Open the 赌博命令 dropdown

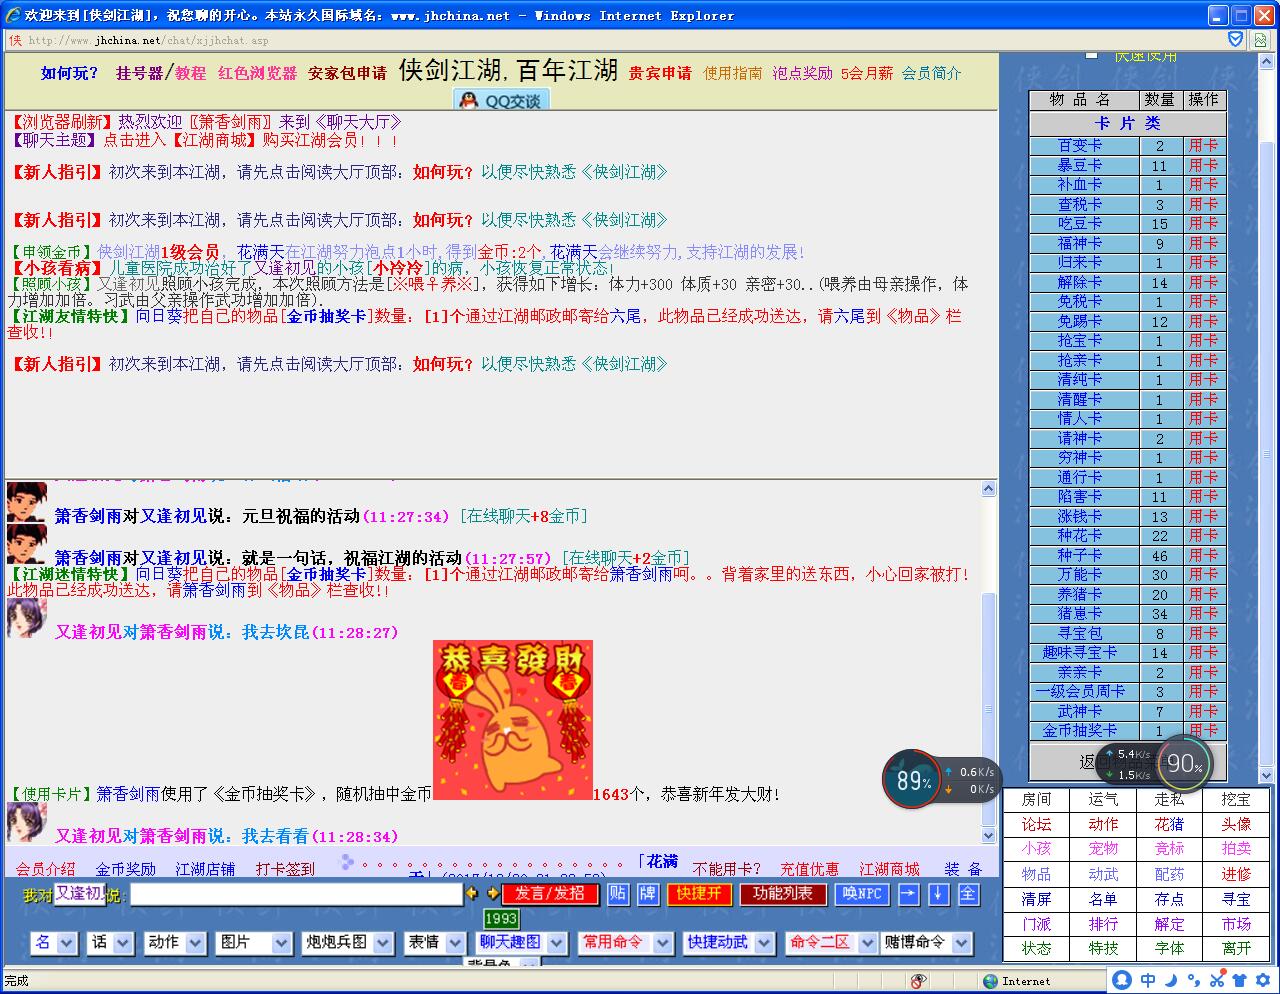925,942
